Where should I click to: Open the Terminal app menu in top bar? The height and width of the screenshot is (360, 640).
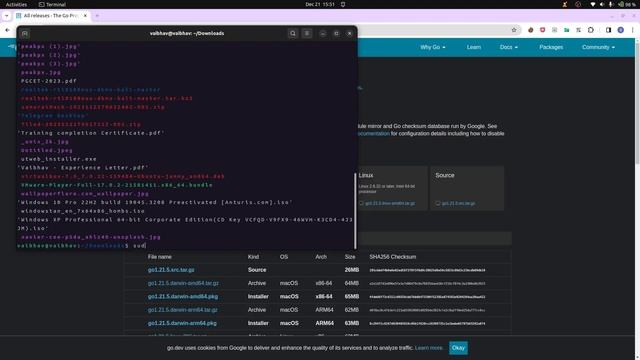tap(52, 4)
